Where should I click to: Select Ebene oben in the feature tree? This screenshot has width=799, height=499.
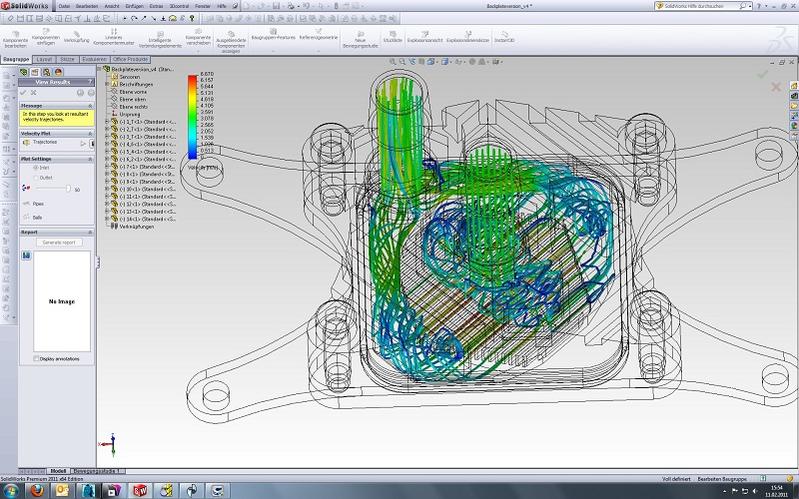[x=132, y=99]
